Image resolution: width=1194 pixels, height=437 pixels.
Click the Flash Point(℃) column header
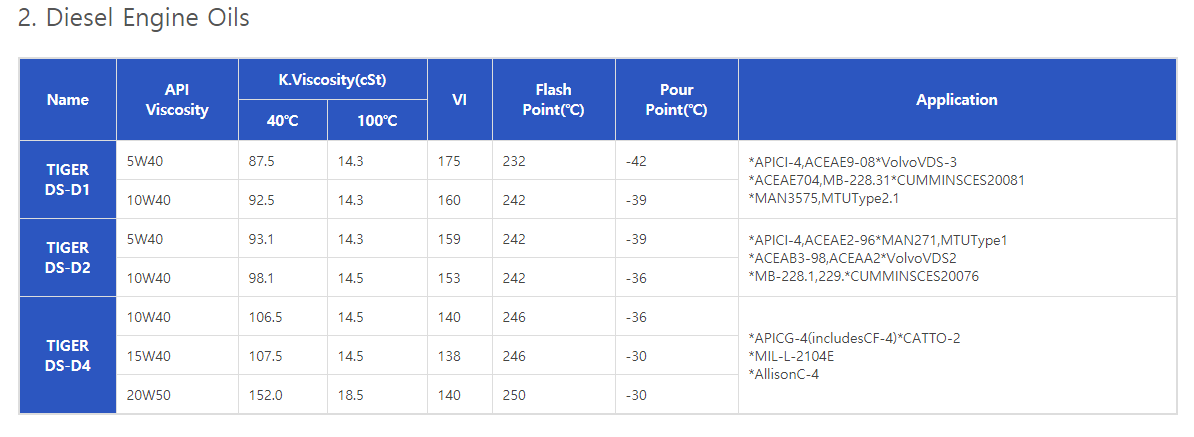pyautogui.click(x=553, y=100)
